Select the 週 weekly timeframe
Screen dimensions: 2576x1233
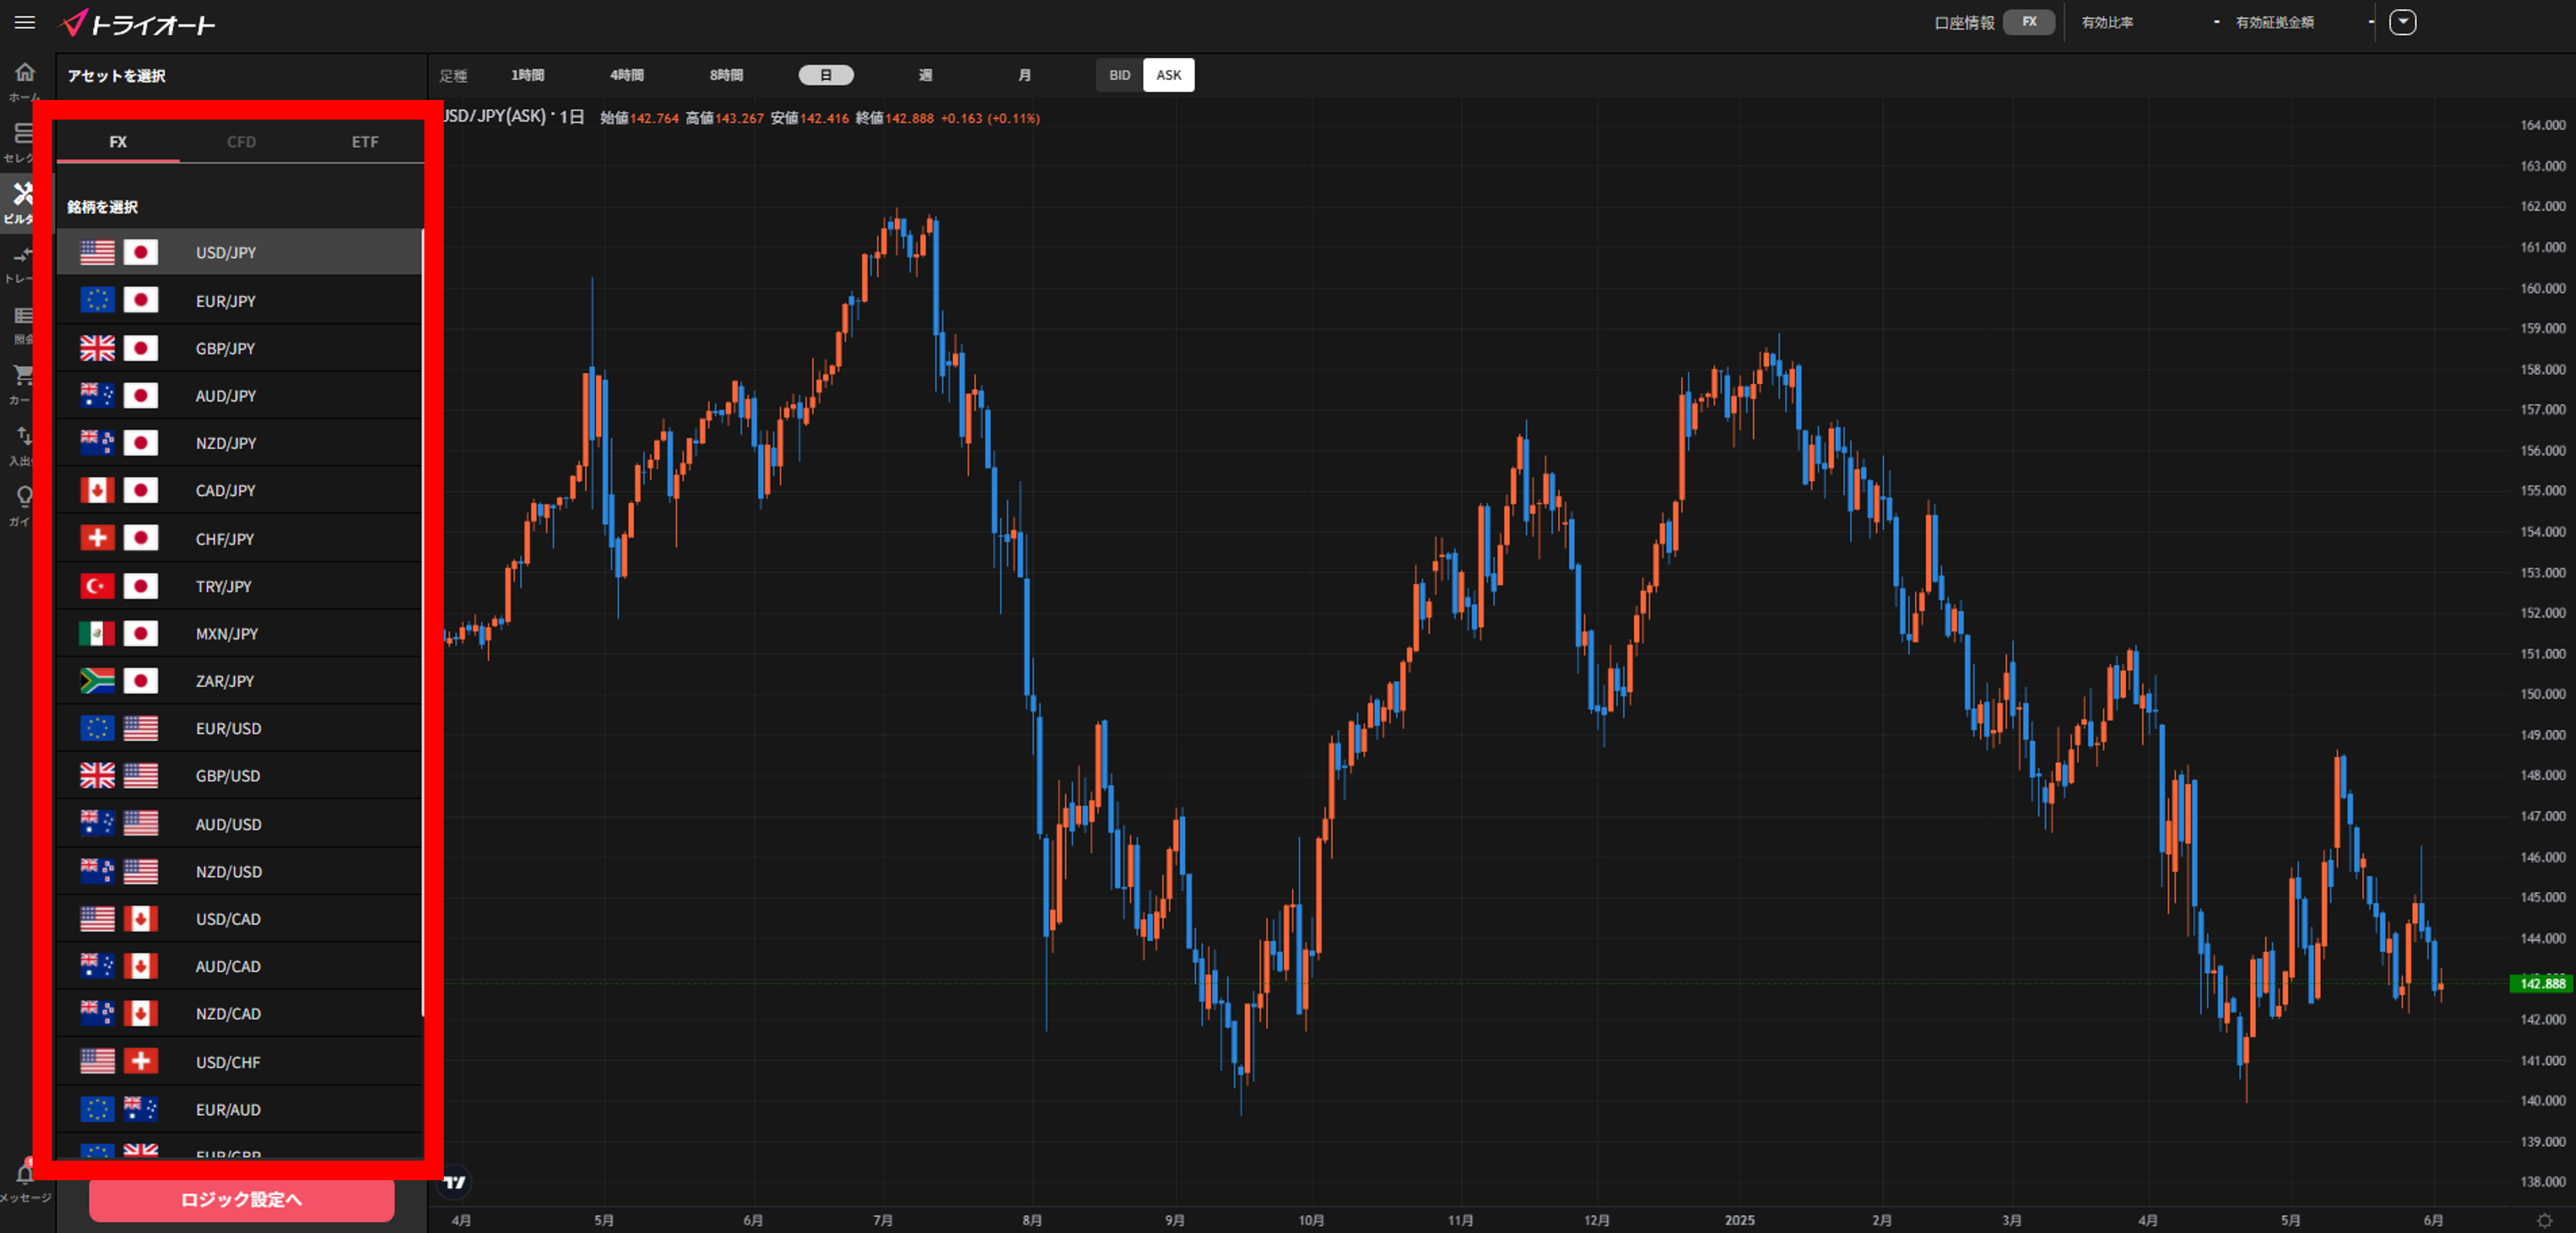(x=926, y=75)
